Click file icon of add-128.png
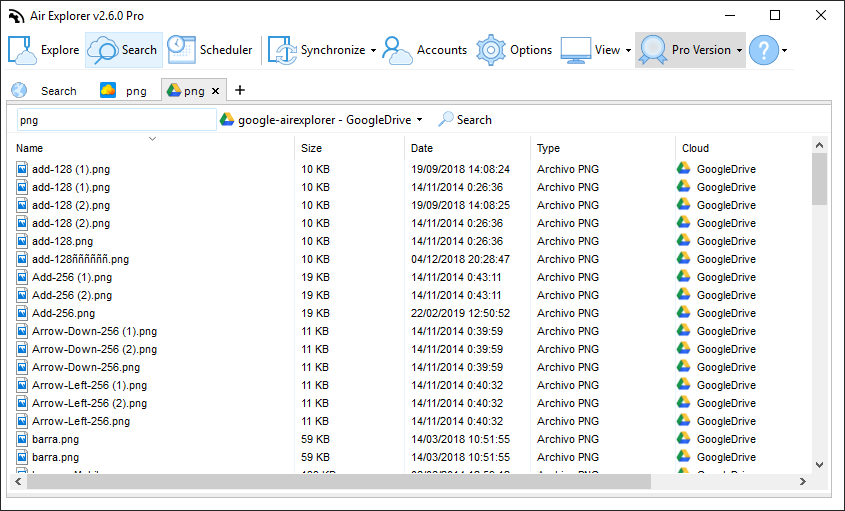 [x=22, y=241]
